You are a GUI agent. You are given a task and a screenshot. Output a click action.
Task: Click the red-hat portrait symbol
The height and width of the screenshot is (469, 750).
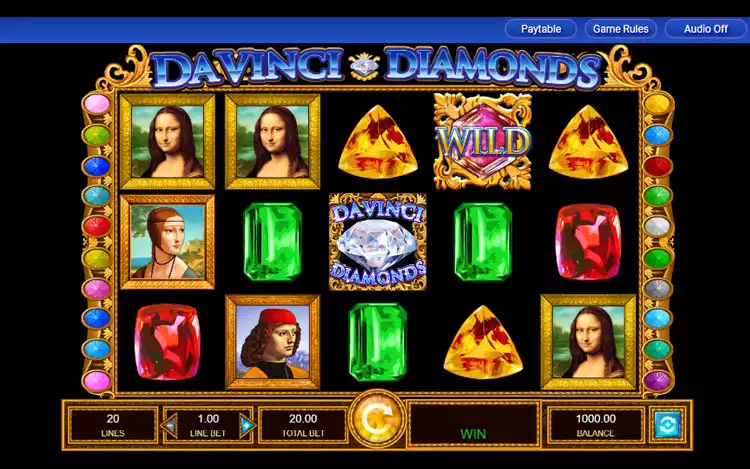tap(272, 342)
